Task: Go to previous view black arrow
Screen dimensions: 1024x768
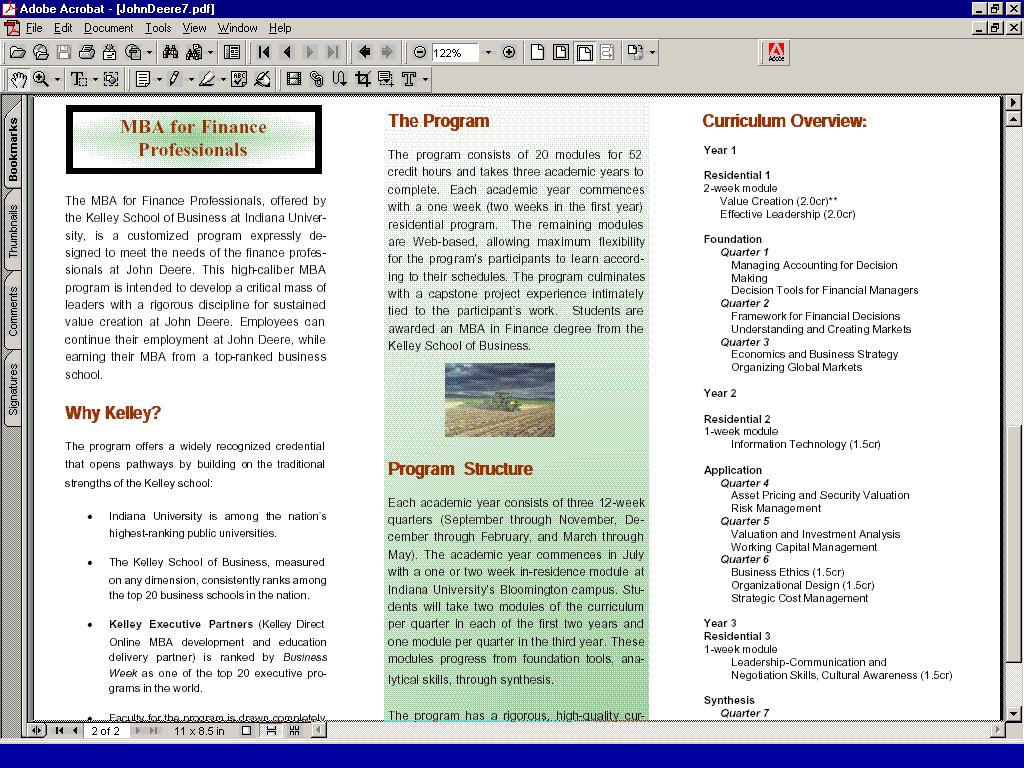Action: [x=364, y=52]
